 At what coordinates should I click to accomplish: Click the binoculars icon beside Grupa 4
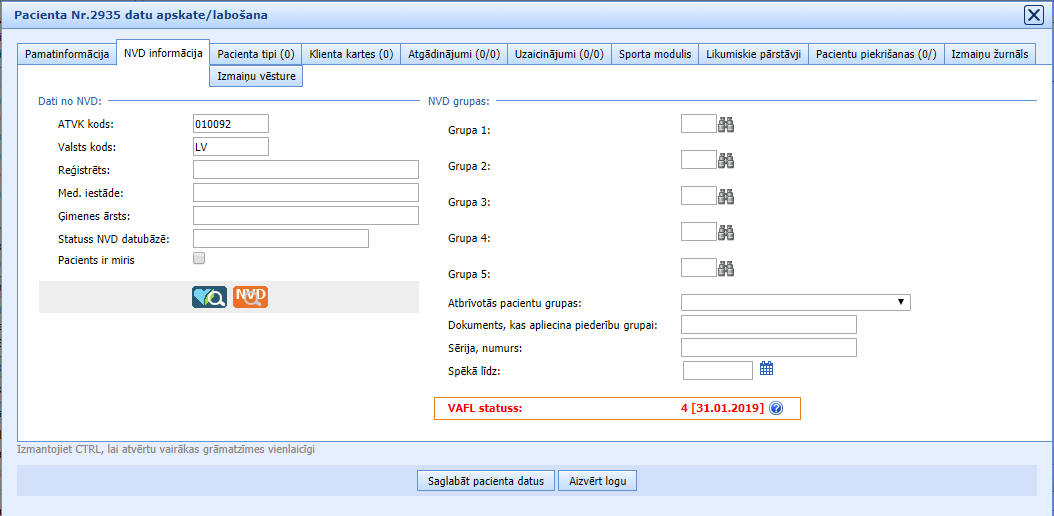726,232
